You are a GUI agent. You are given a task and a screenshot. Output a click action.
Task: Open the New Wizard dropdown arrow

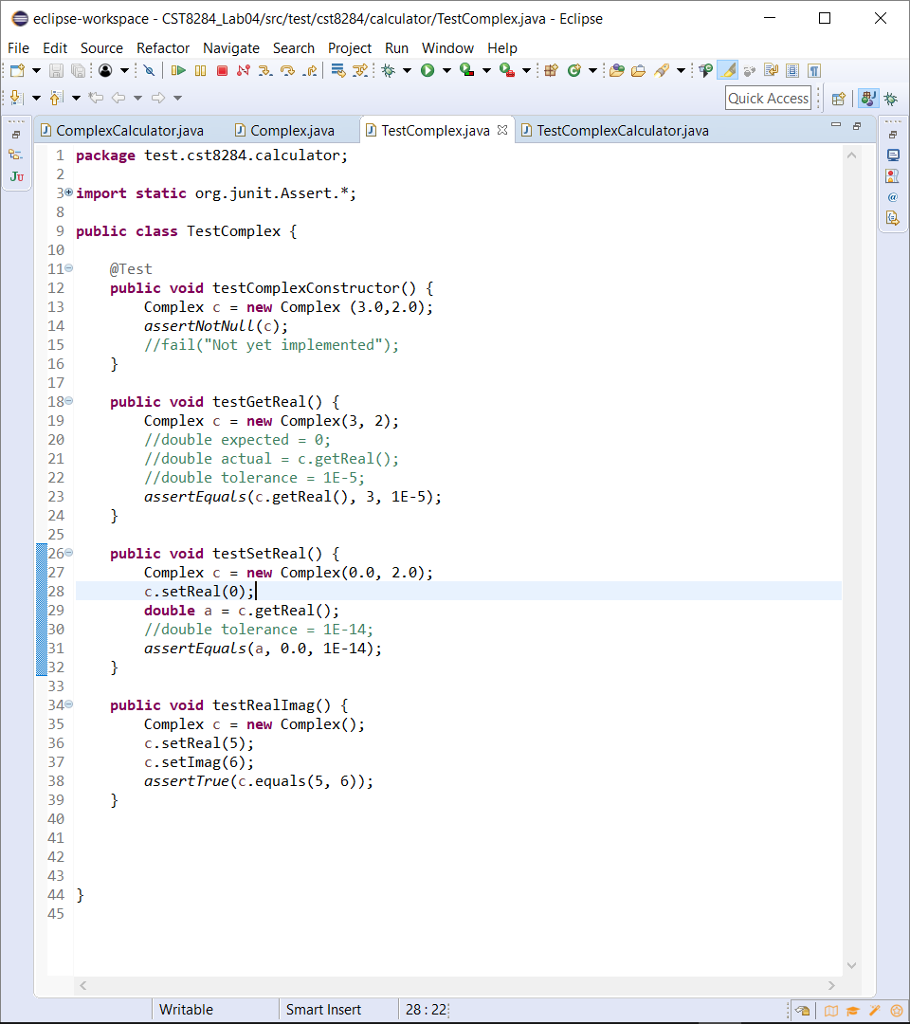(x=34, y=70)
